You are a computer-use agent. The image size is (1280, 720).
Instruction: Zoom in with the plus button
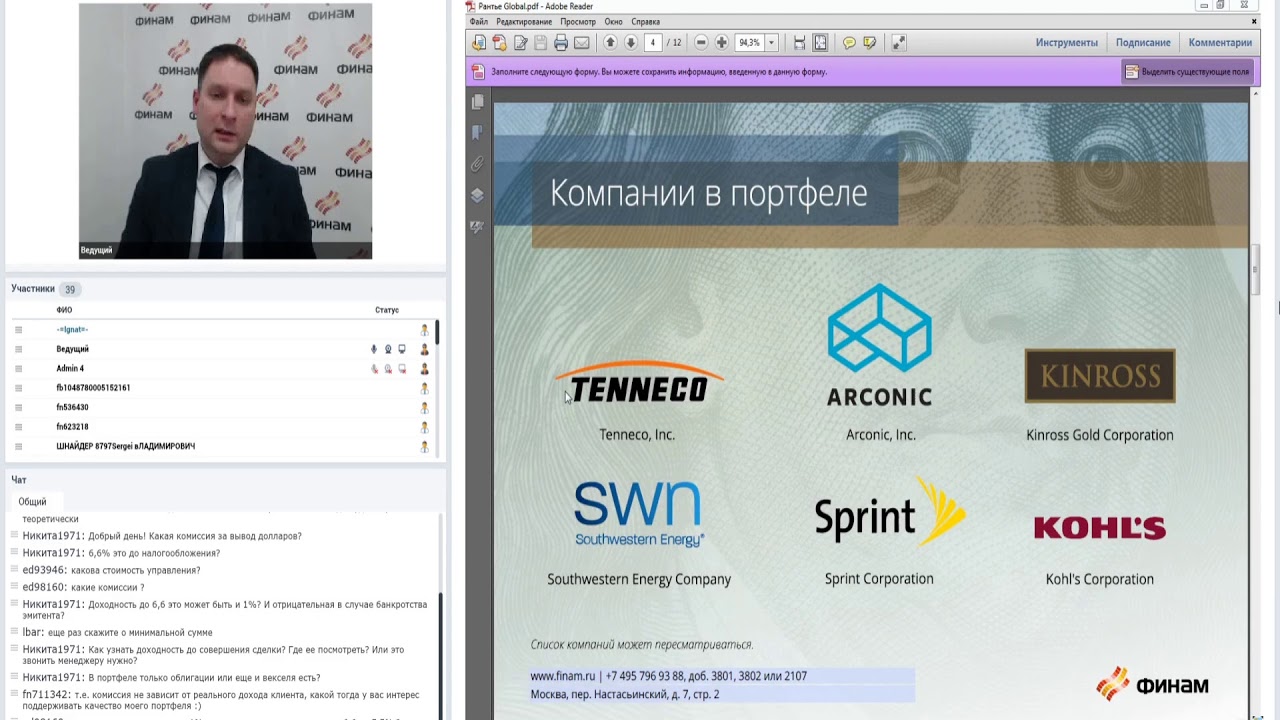[722, 43]
